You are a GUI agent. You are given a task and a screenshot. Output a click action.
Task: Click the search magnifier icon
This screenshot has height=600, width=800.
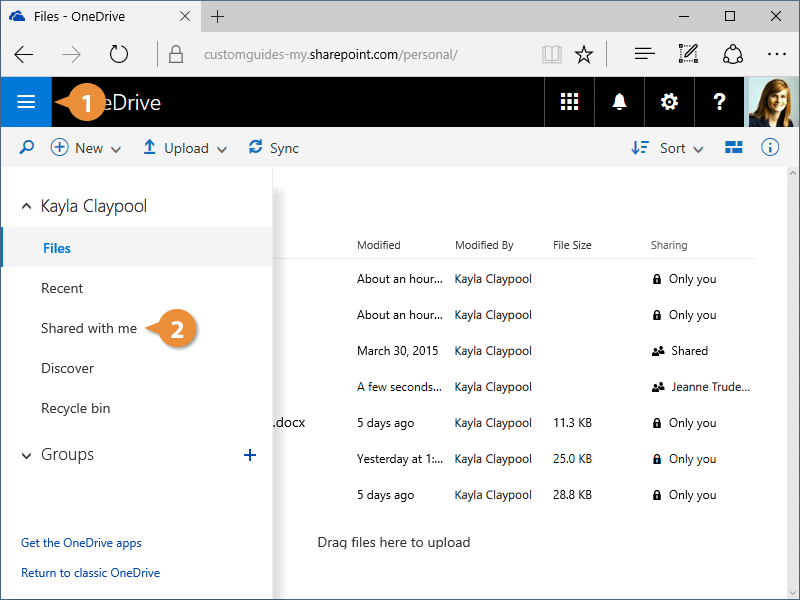click(27, 148)
